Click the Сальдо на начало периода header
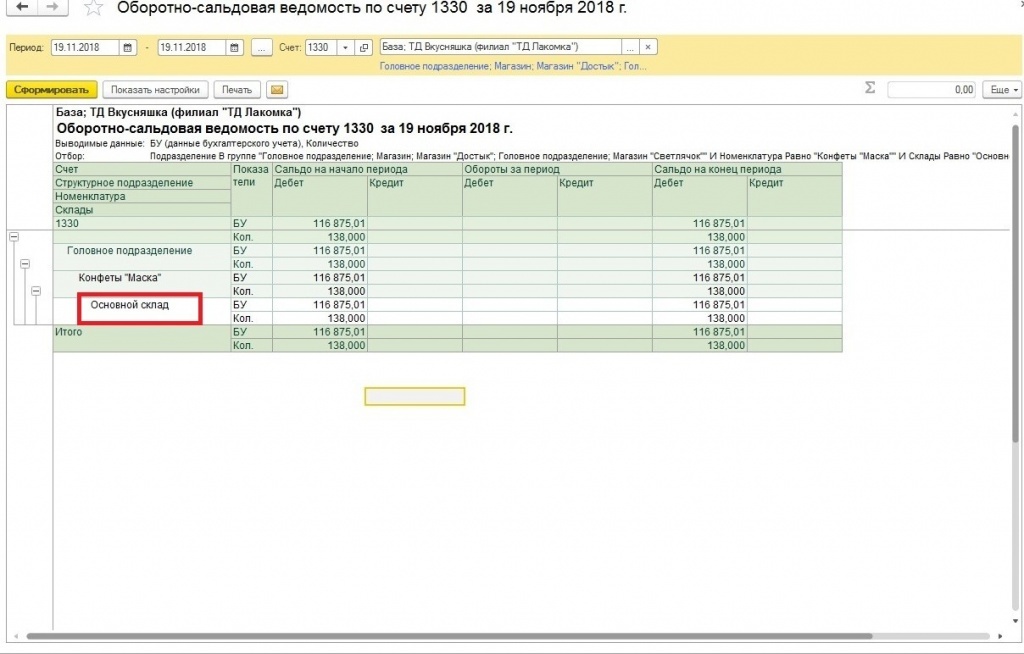 tap(367, 169)
